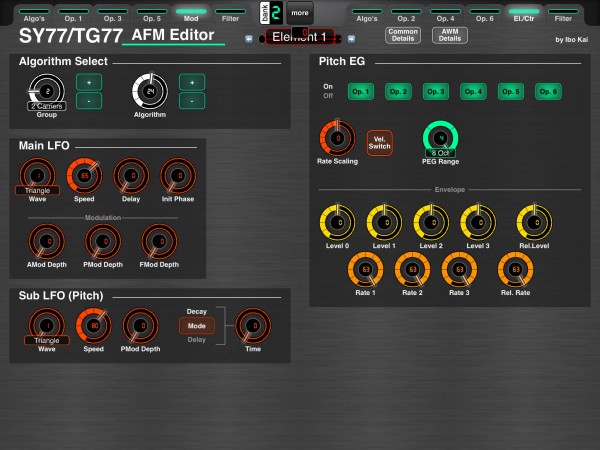Open the left Filter tab
Screen dimensions: 600x450
pos(230,15)
